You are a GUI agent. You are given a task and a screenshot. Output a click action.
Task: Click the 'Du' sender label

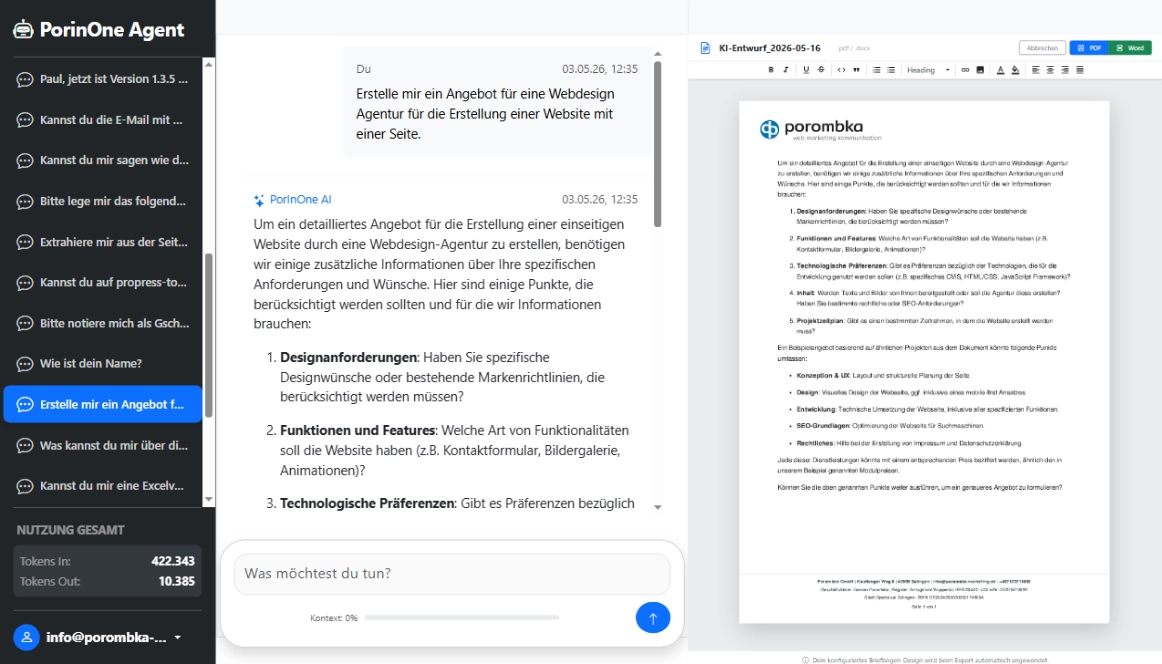click(x=363, y=69)
